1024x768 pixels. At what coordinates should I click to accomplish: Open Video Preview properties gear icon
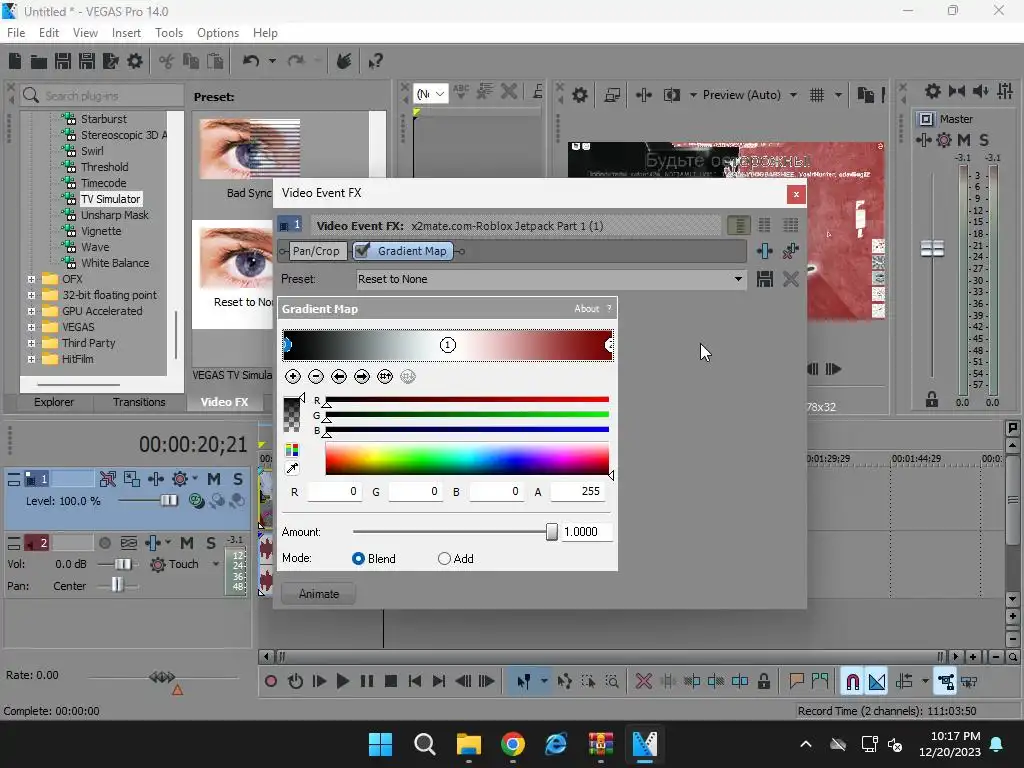[x=580, y=95]
